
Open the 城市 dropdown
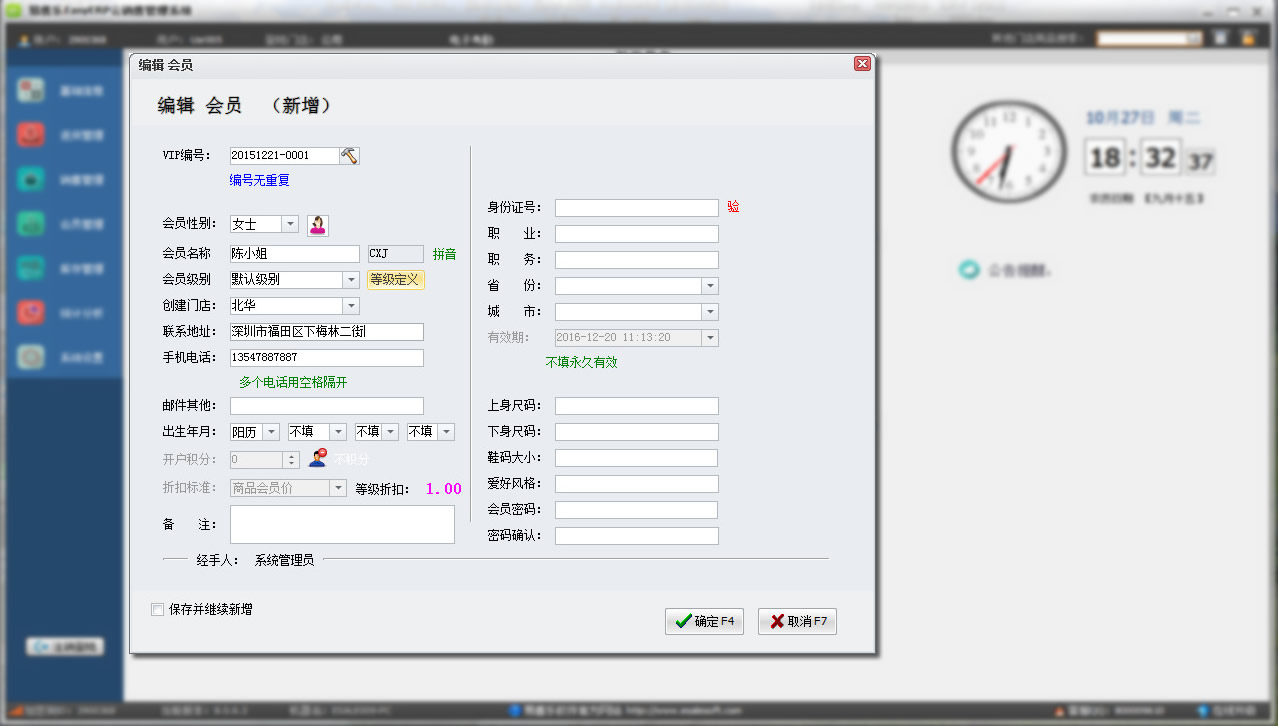coord(710,312)
